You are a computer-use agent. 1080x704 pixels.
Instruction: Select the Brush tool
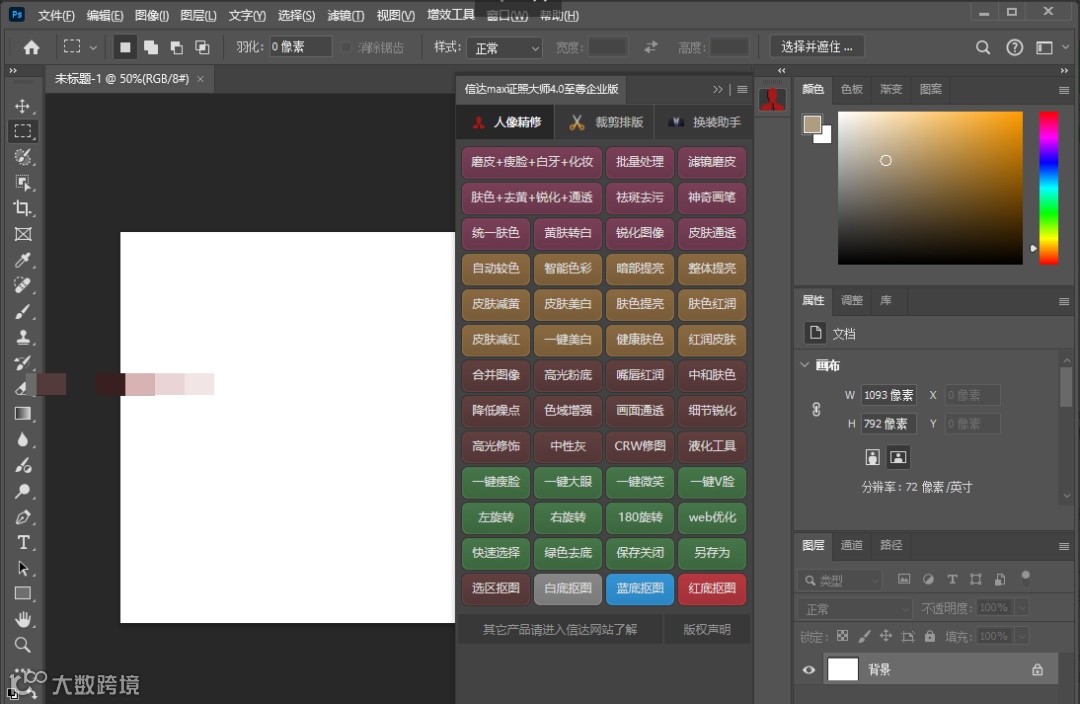[x=23, y=311]
